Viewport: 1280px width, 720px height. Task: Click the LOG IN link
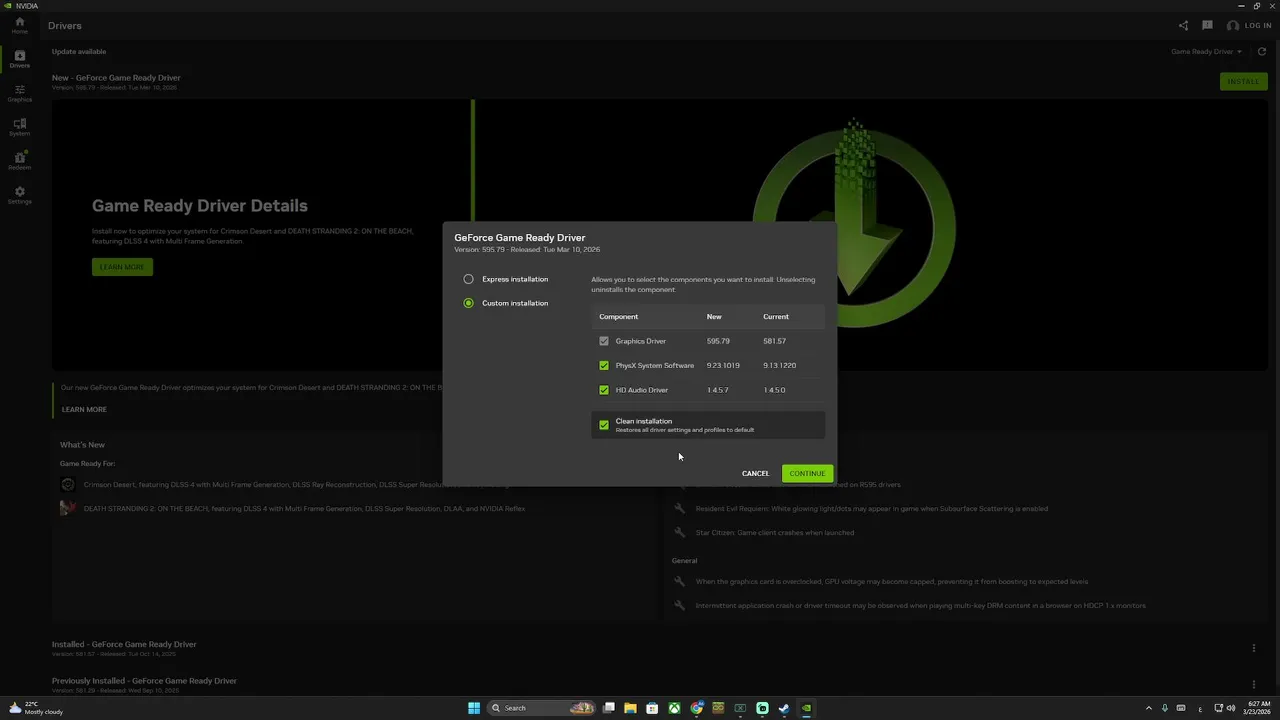pyautogui.click(x=1258, y=26)
